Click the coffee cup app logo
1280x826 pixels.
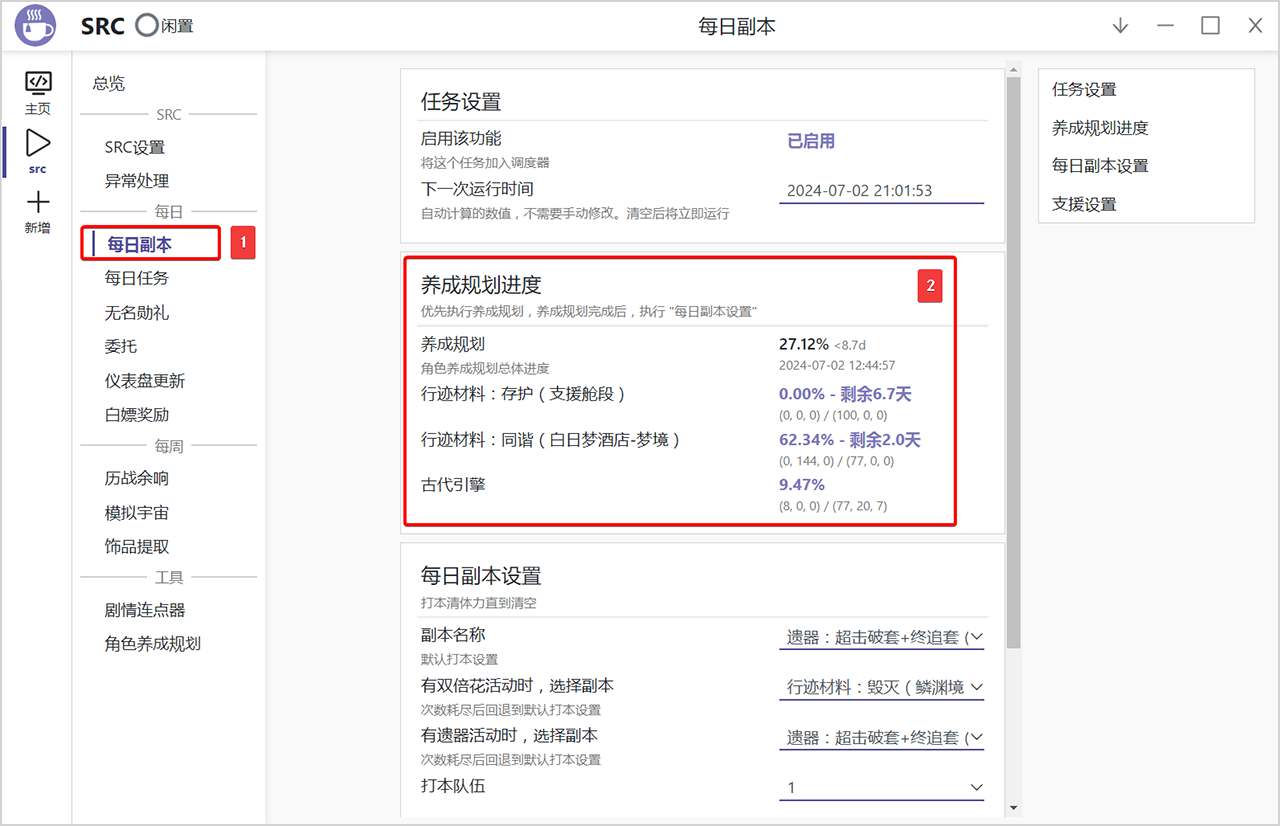click(x=36, y=26)
